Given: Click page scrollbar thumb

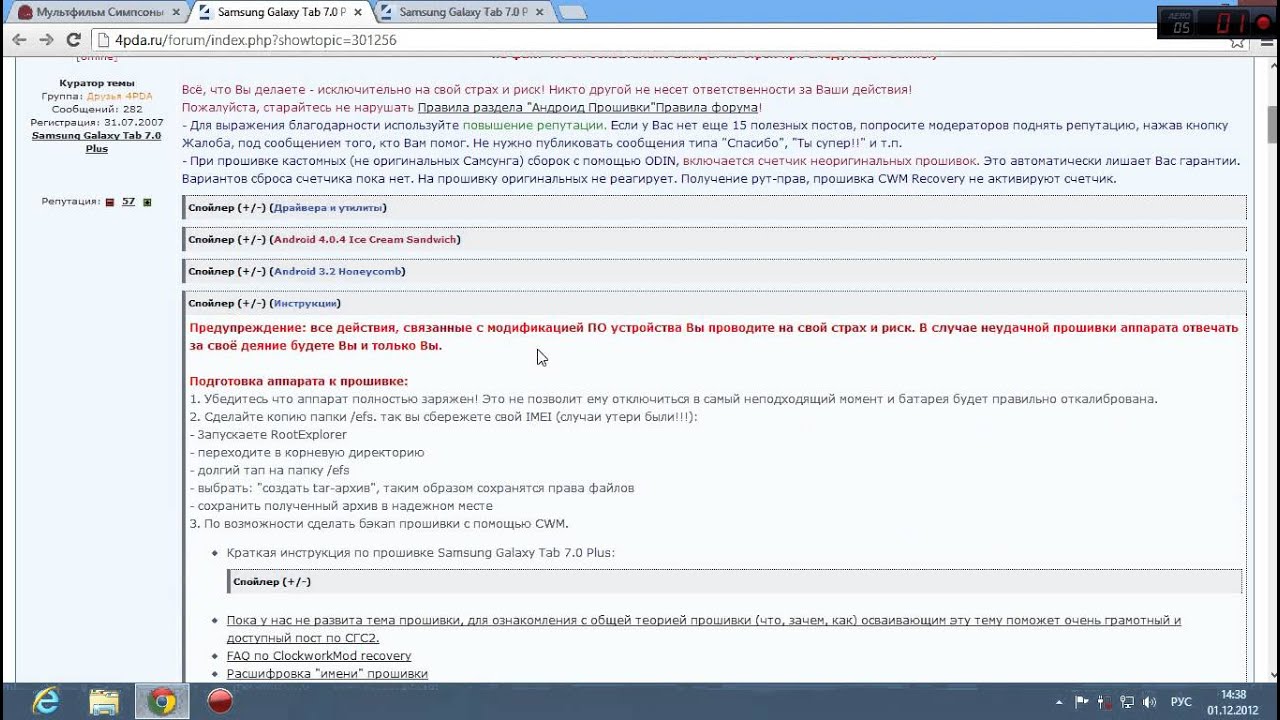Looking at the screenshot, I should pos(1271,123).
